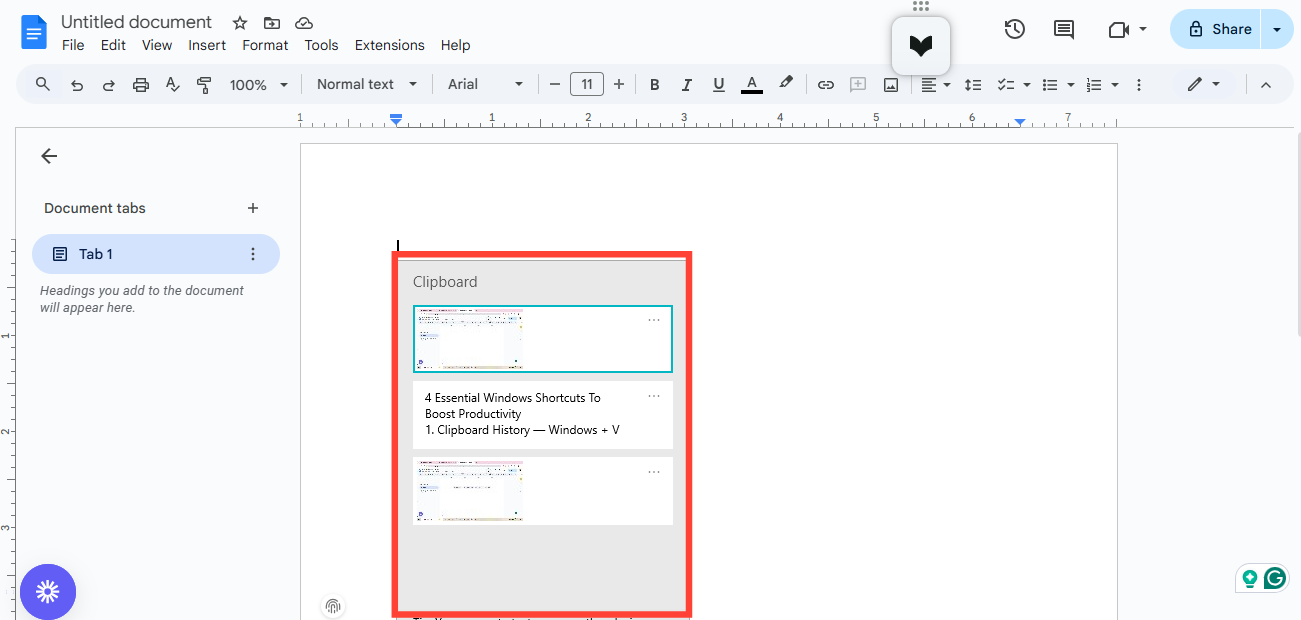Click the floating black book extension icon
Image resolution: width=1301 pixels, height=620 pixels.
coord(921,45)
